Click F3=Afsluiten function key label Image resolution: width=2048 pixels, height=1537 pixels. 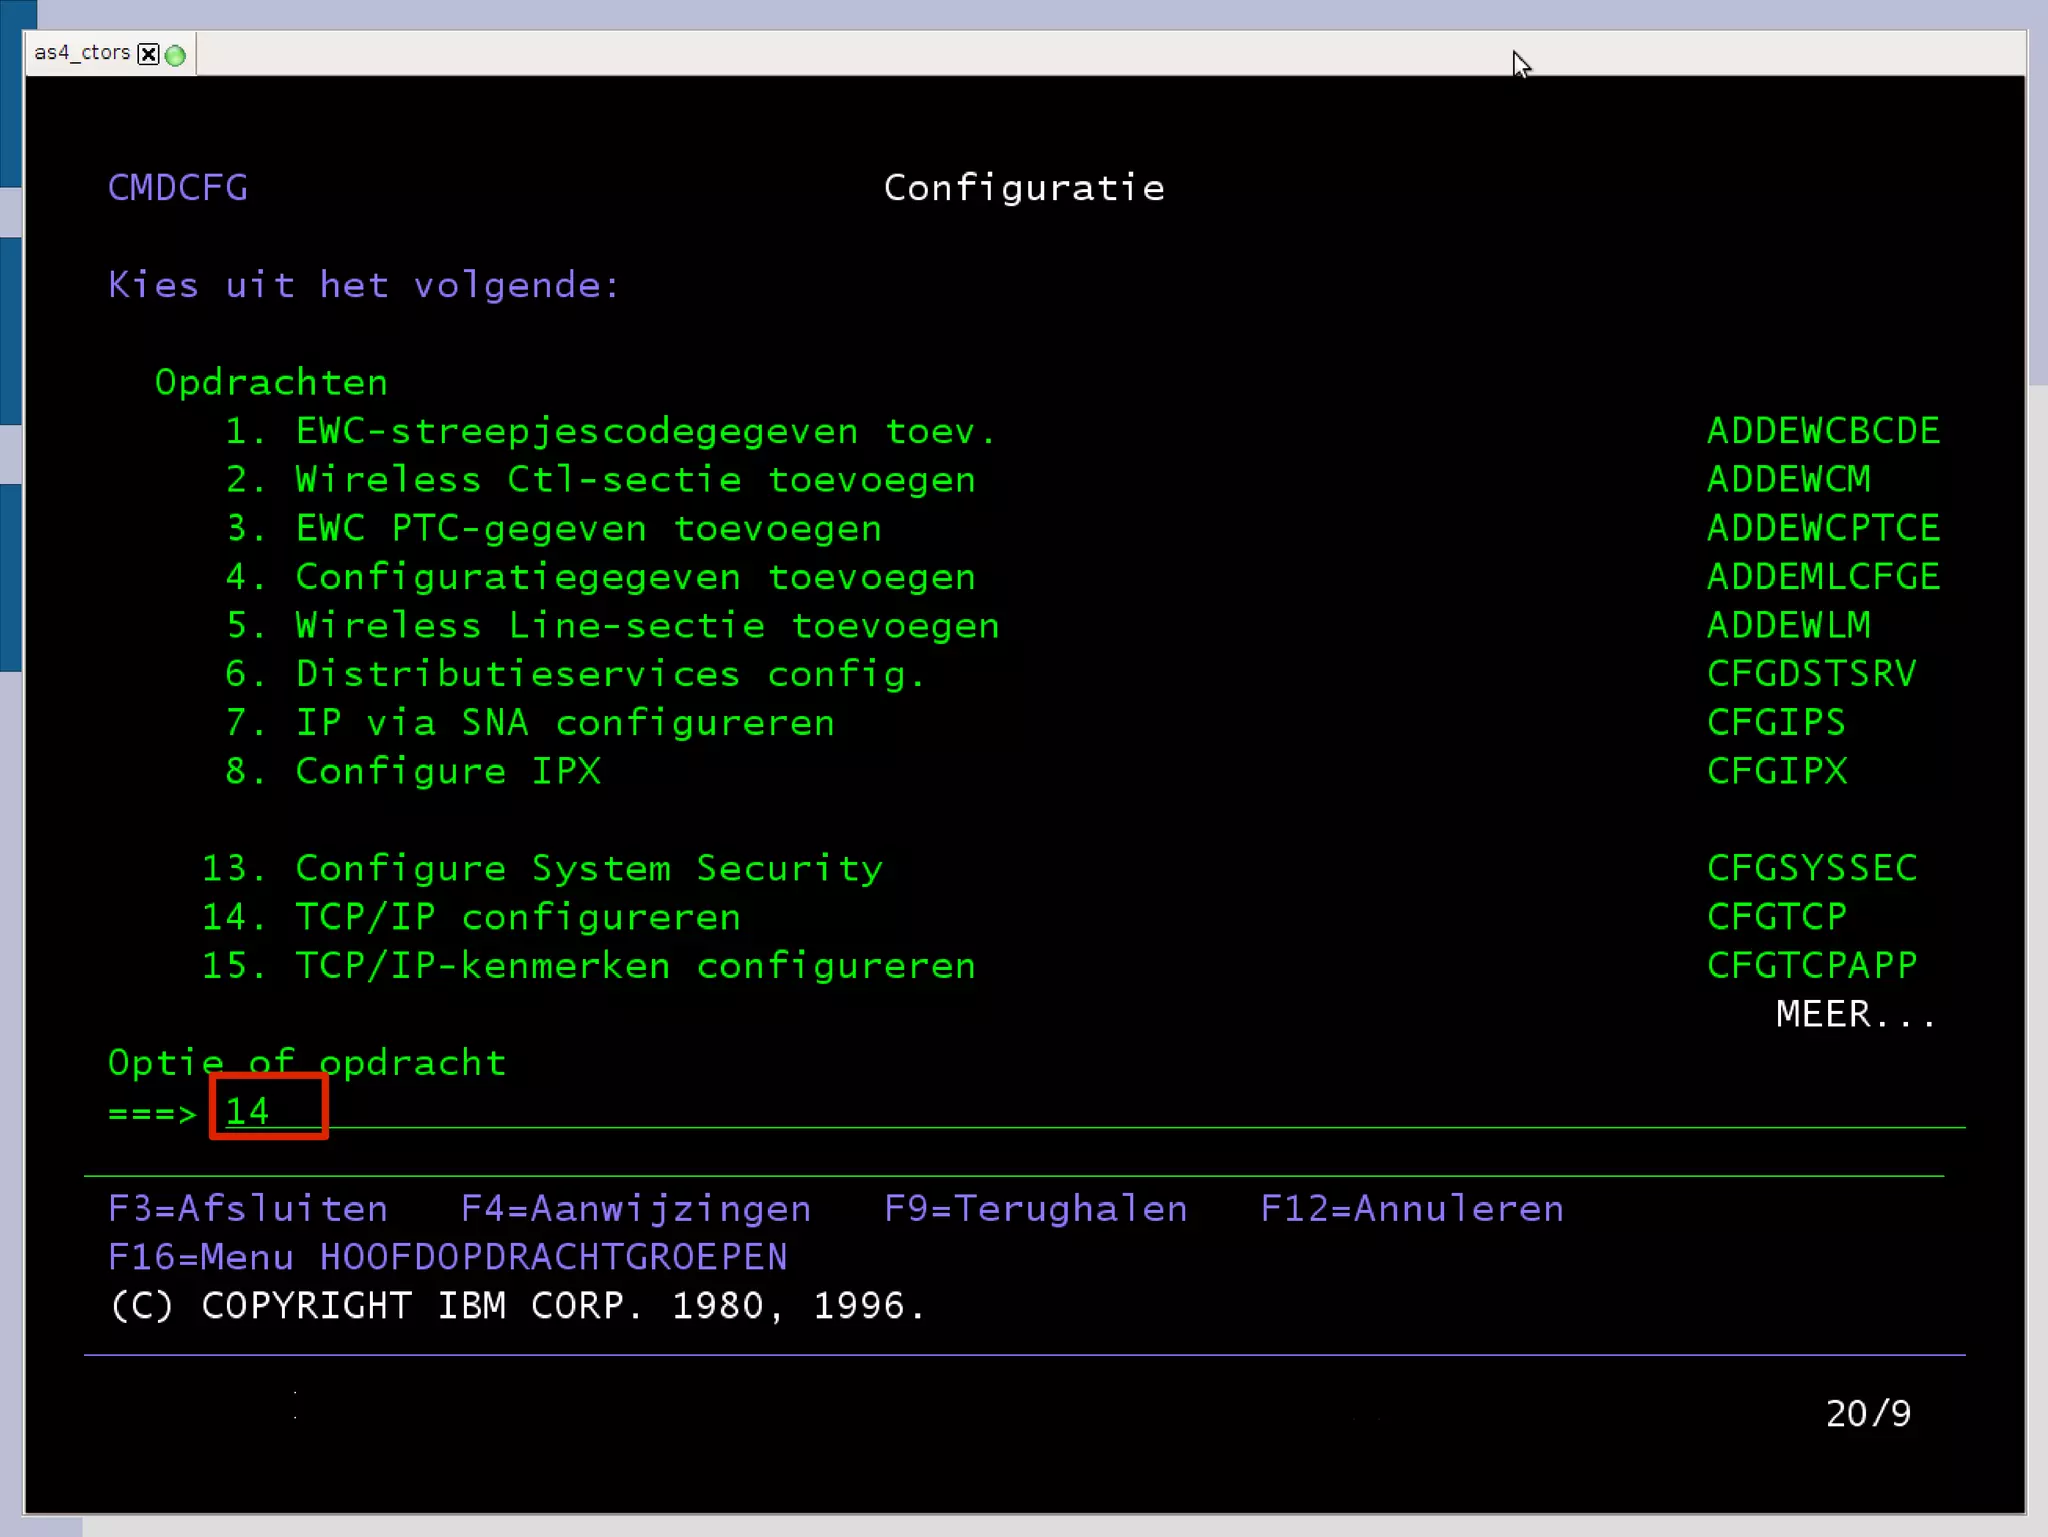(x=248, y=1209)
